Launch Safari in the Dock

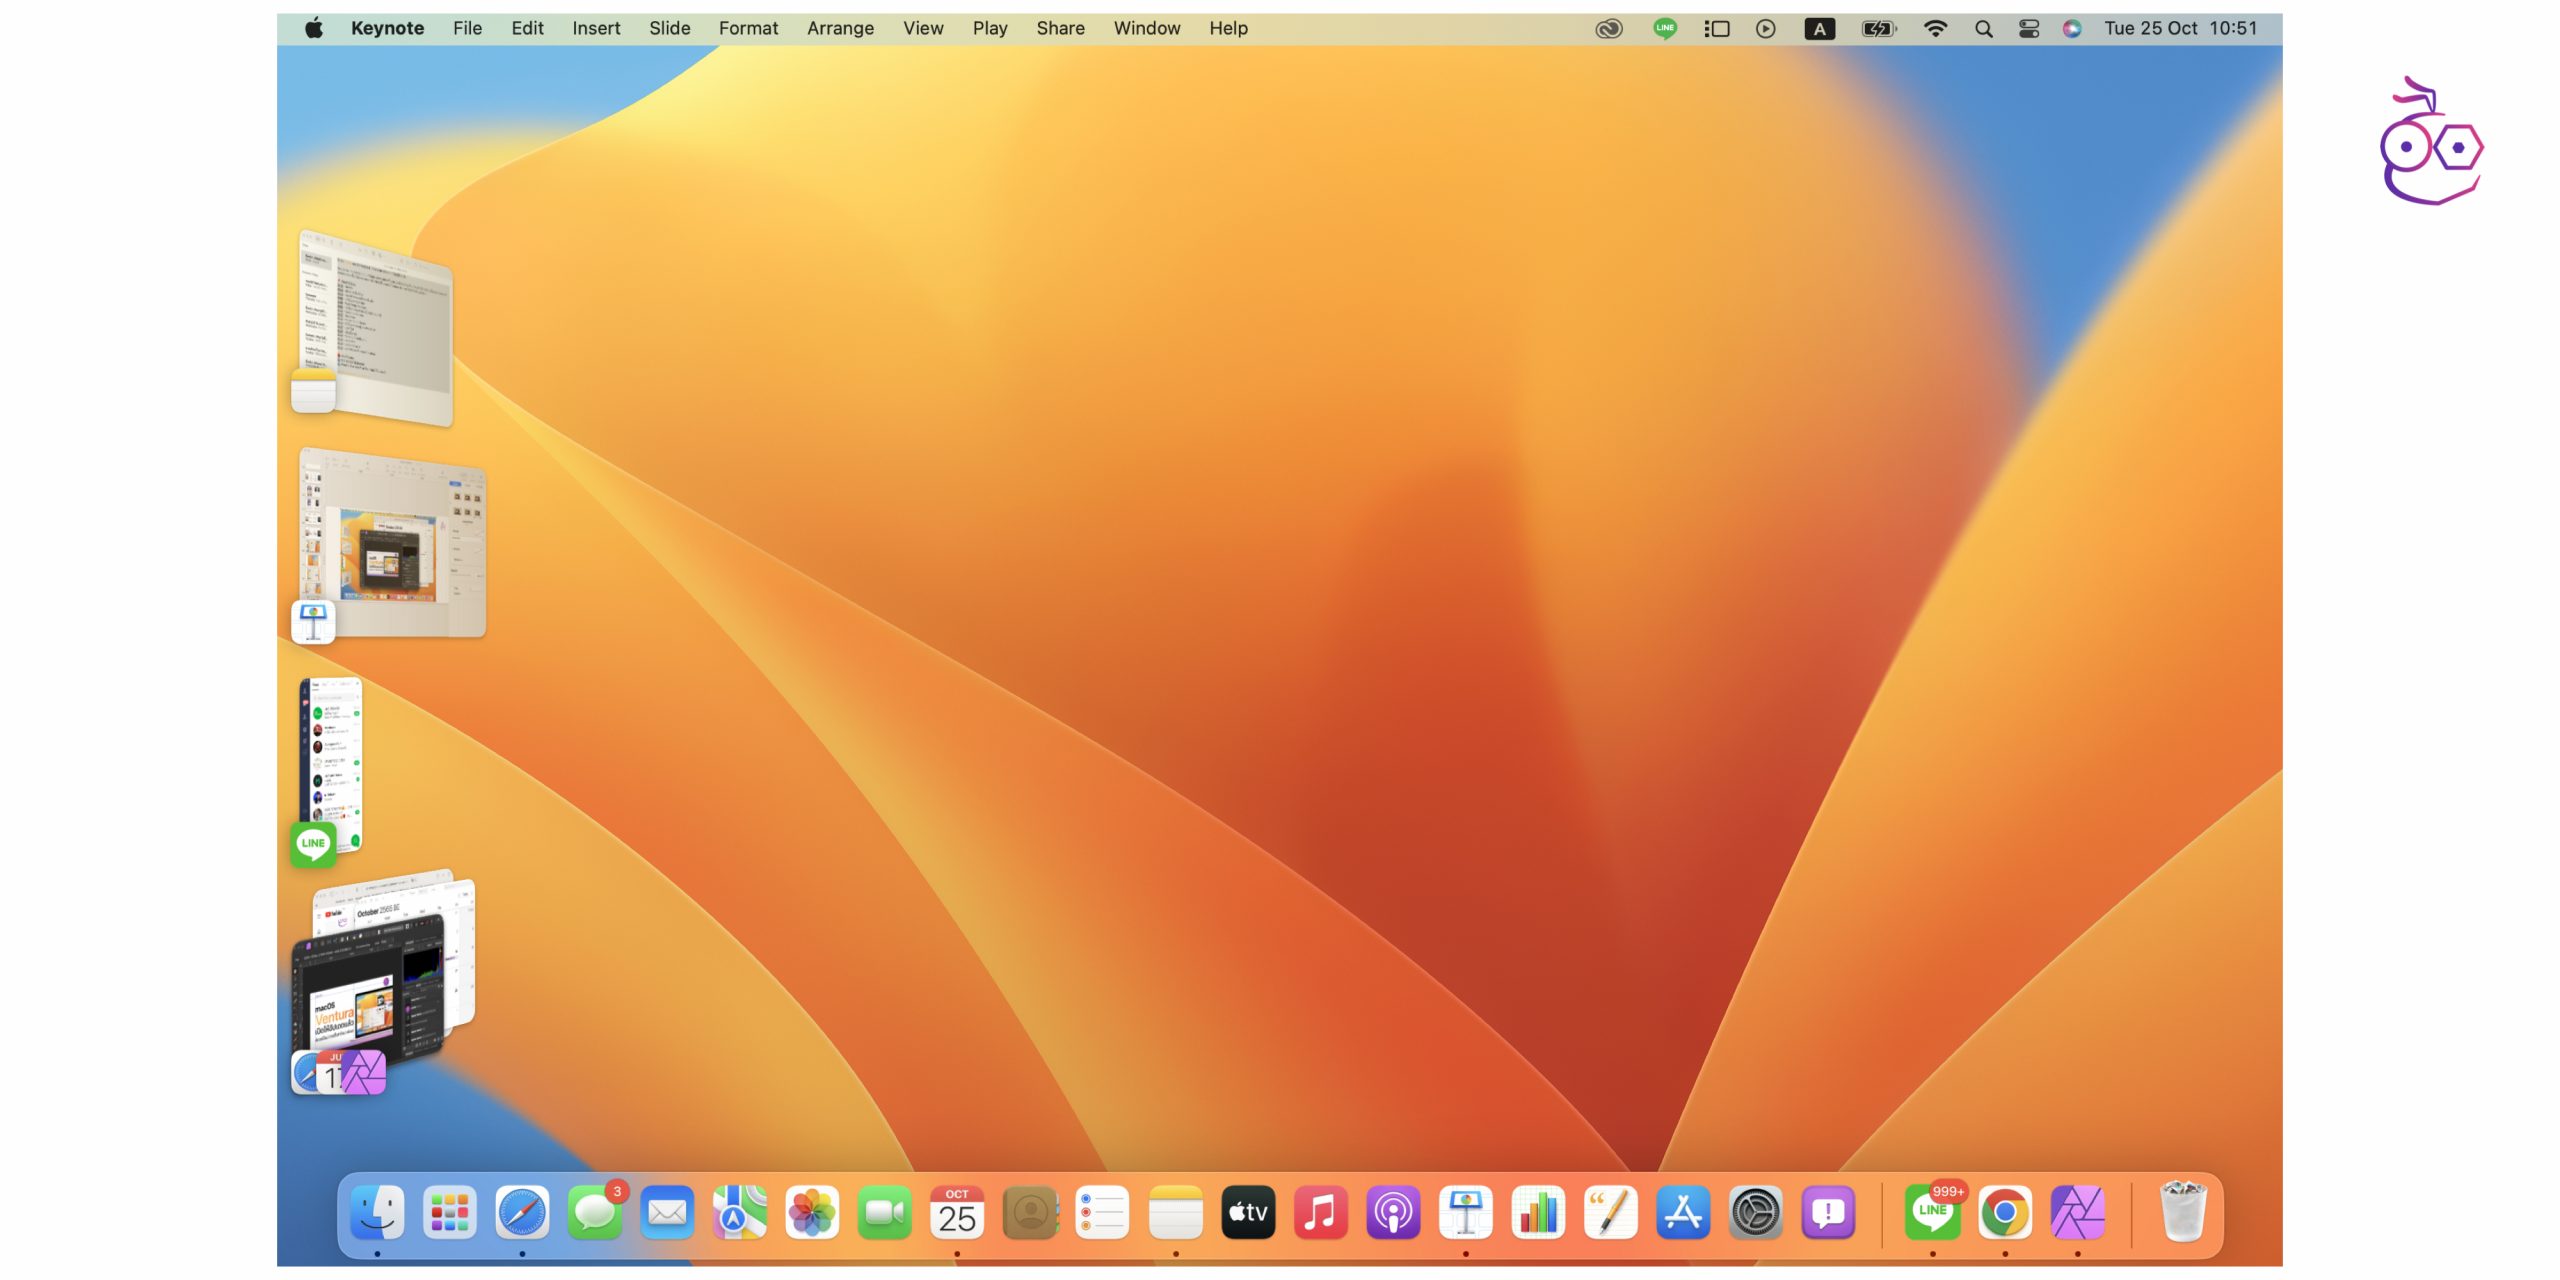point(522,1213)
